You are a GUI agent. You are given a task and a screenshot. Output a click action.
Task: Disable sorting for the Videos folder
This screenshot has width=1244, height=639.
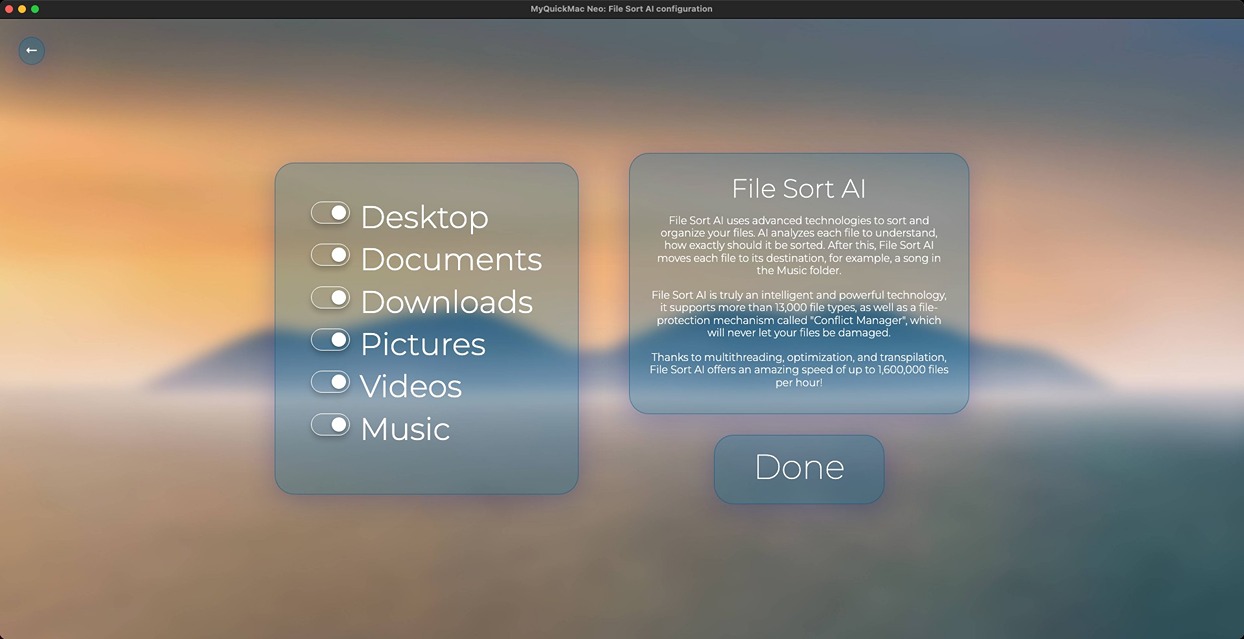[x=330, y=381]
